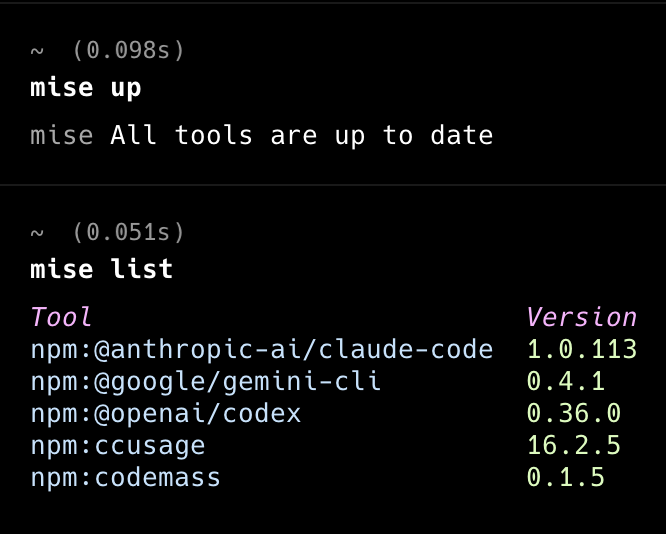Click version 1.0.113 value
This screenshot has width=666, height=534.
tap(582, 349)
